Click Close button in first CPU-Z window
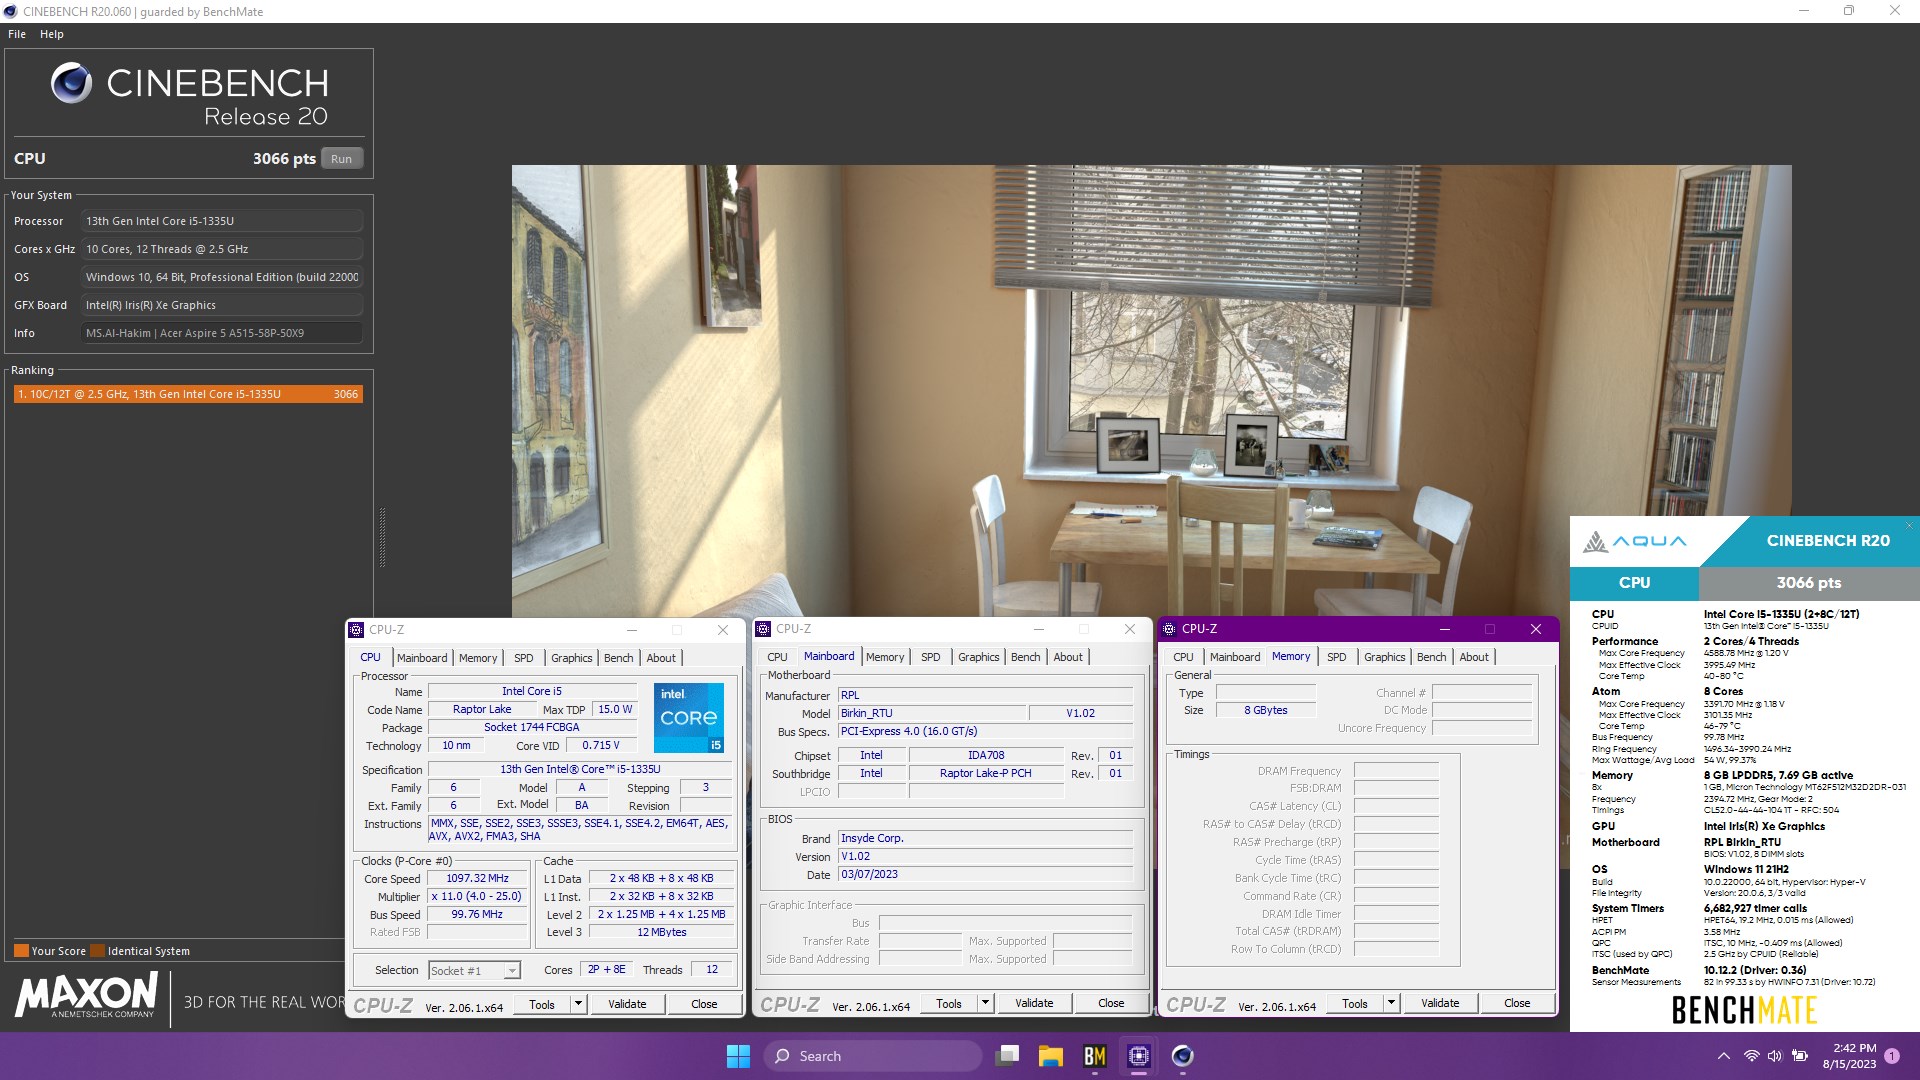 pos(704,1005)
